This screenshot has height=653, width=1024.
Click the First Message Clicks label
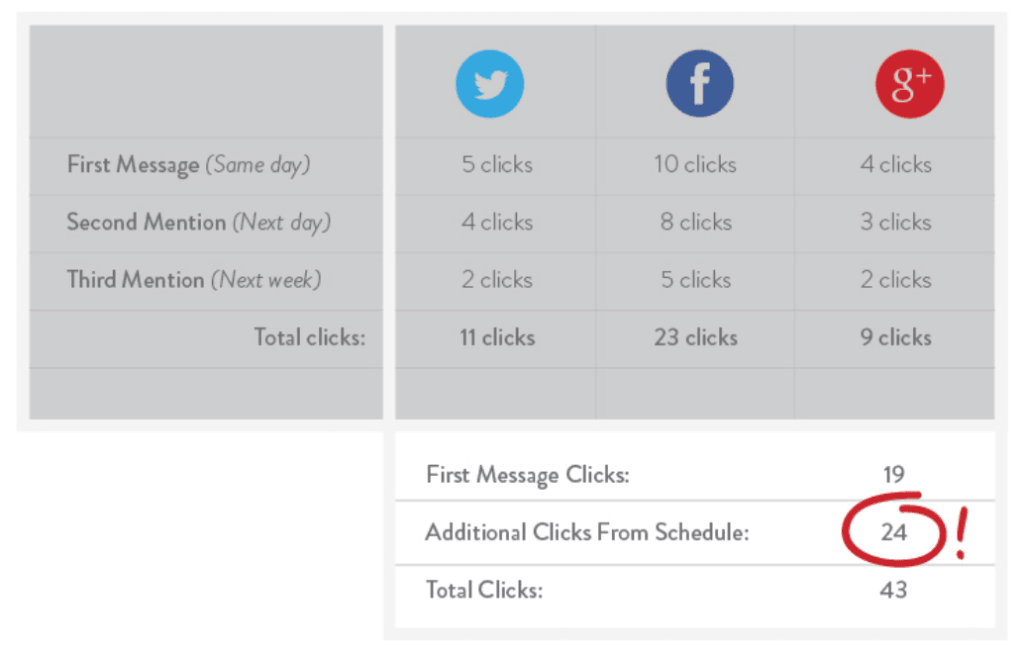tap(527, 475)
